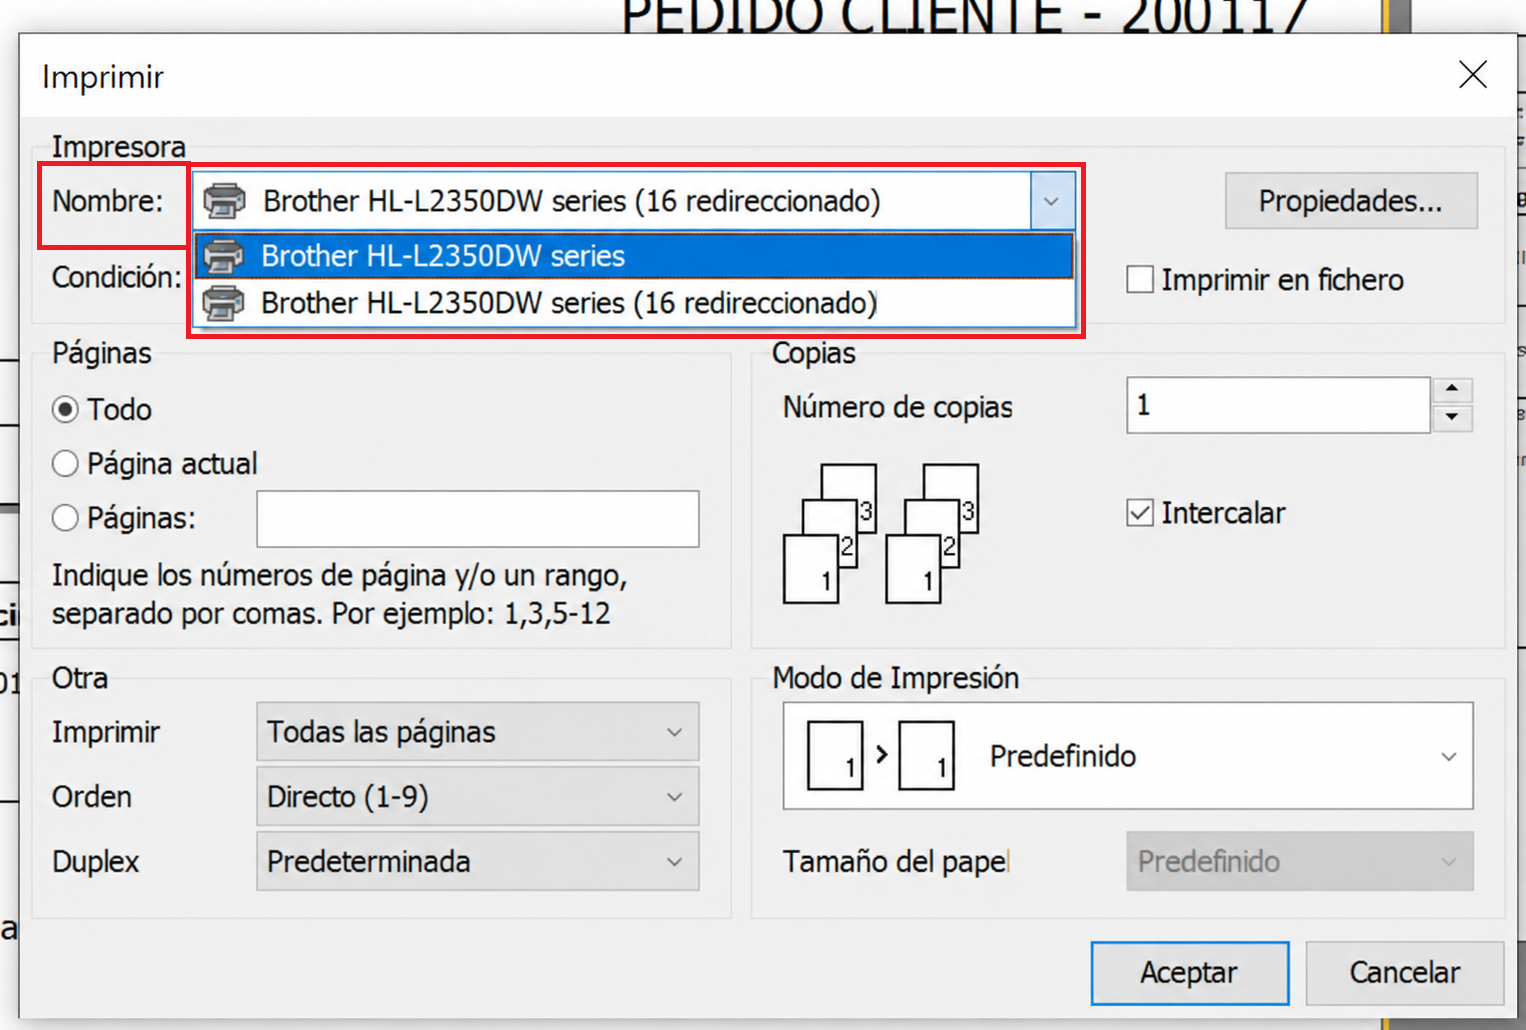Click the Duplex label
This screenshot has width=1526, height=1030.
click(95, 862)
